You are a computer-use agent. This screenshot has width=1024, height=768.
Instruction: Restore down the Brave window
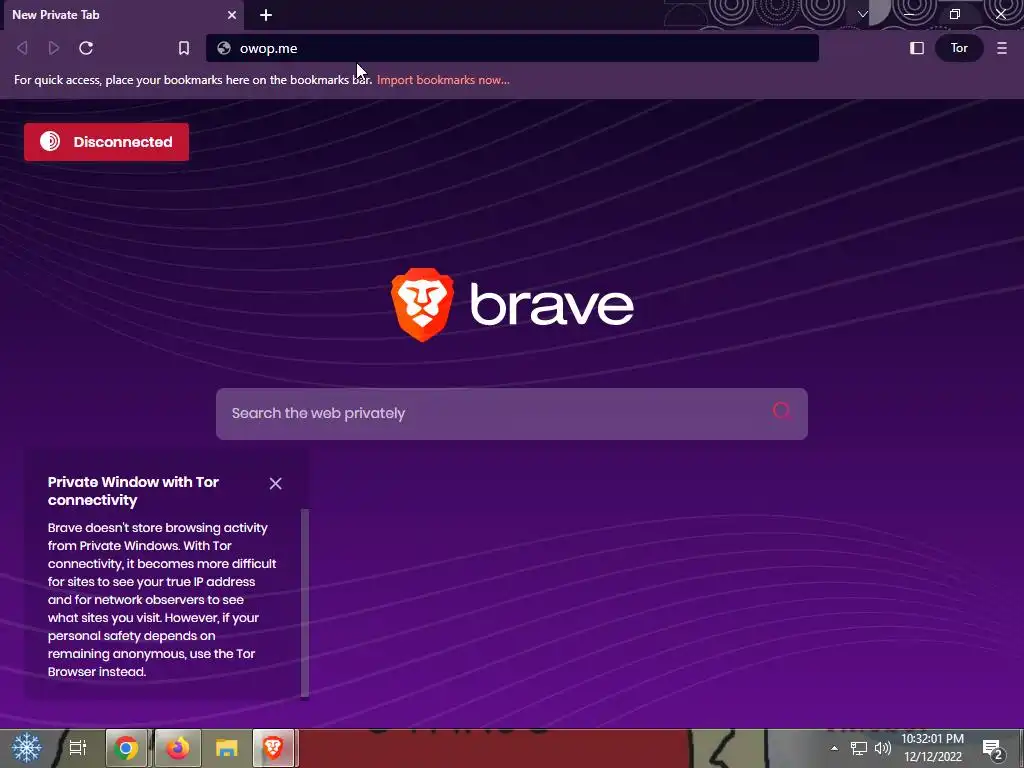tap(955, 14)
